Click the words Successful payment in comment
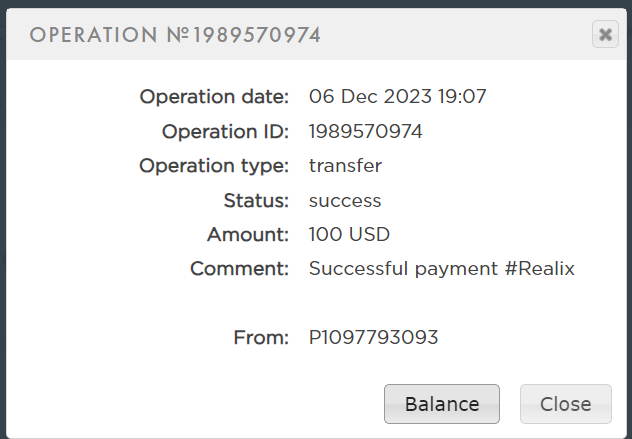 401,269
